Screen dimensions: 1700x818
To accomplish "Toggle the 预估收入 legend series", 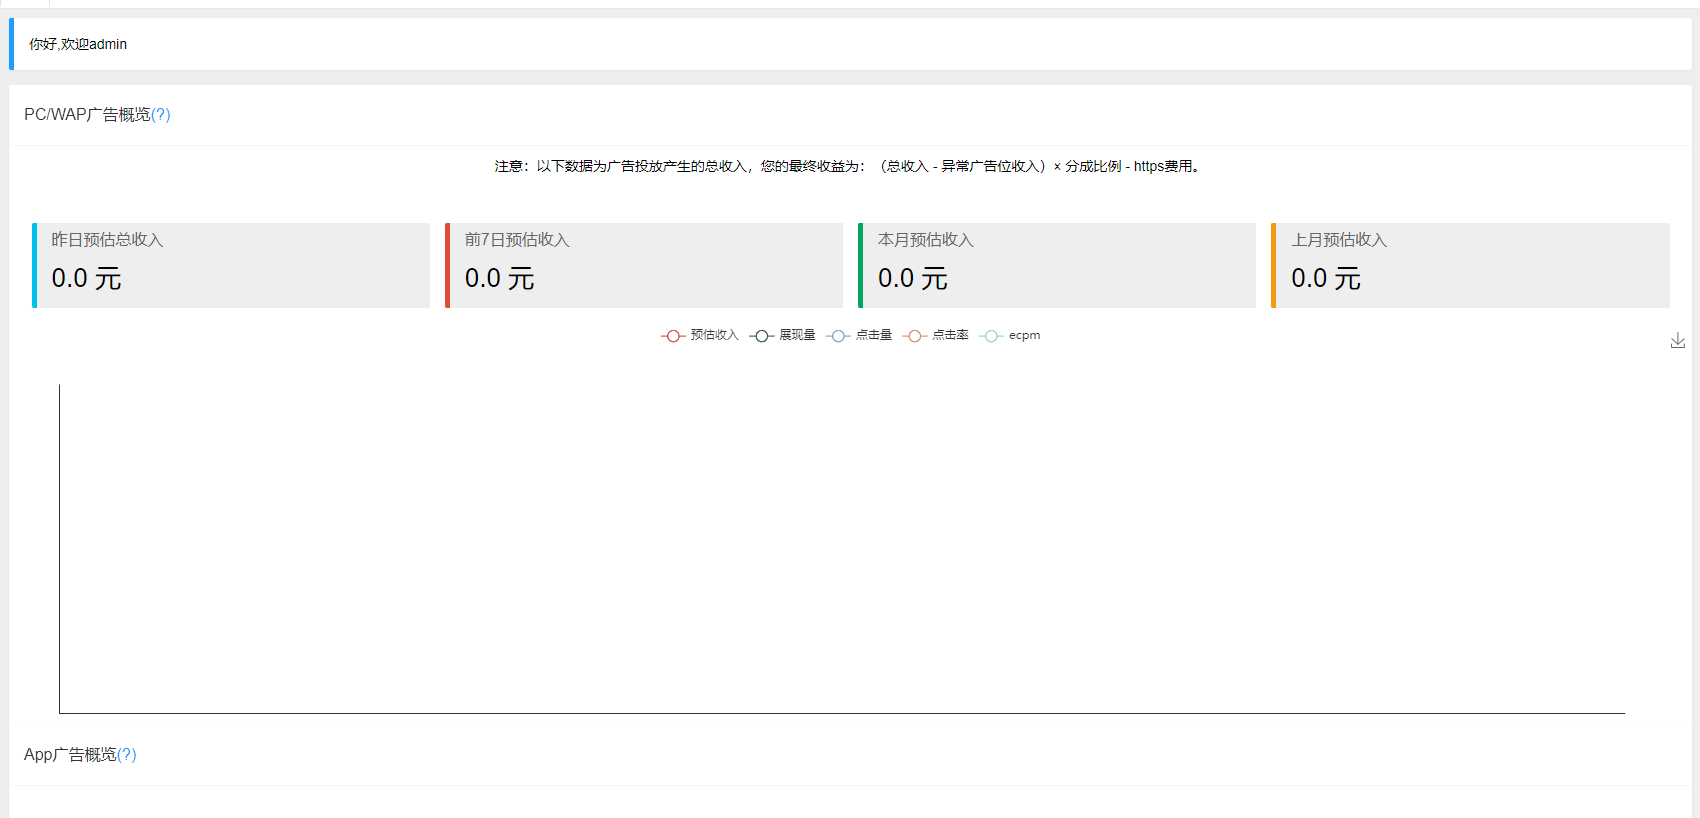I will 700,335.
